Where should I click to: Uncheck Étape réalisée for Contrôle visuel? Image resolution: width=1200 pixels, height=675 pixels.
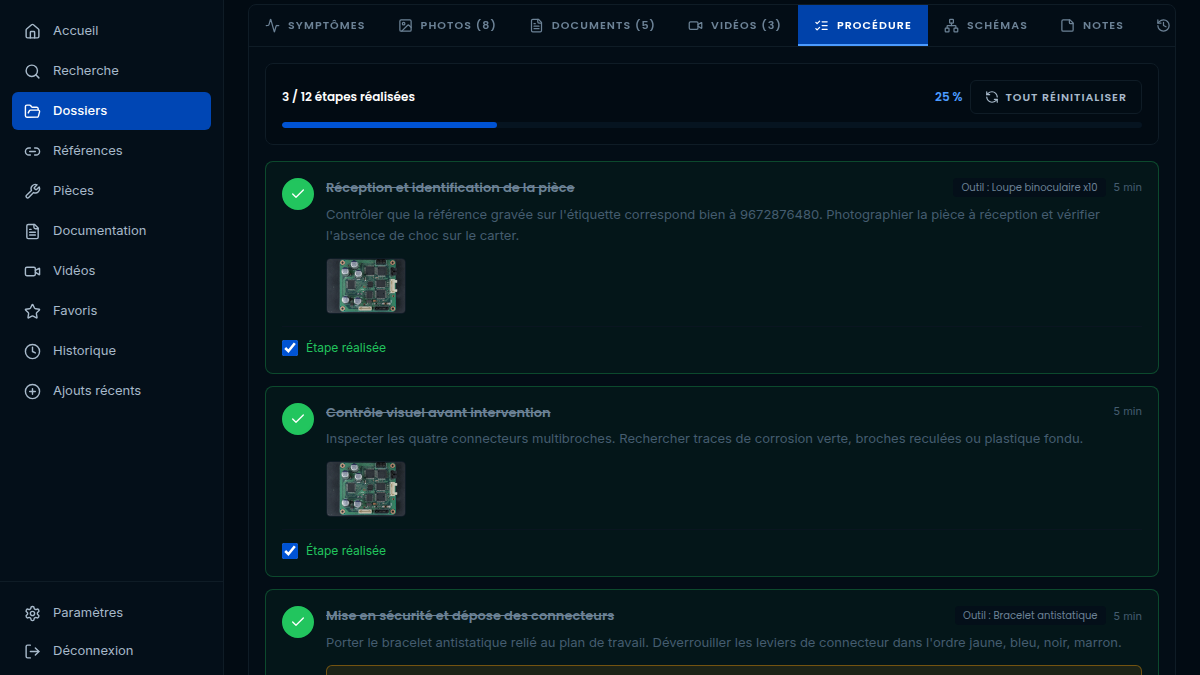[290, 551]
